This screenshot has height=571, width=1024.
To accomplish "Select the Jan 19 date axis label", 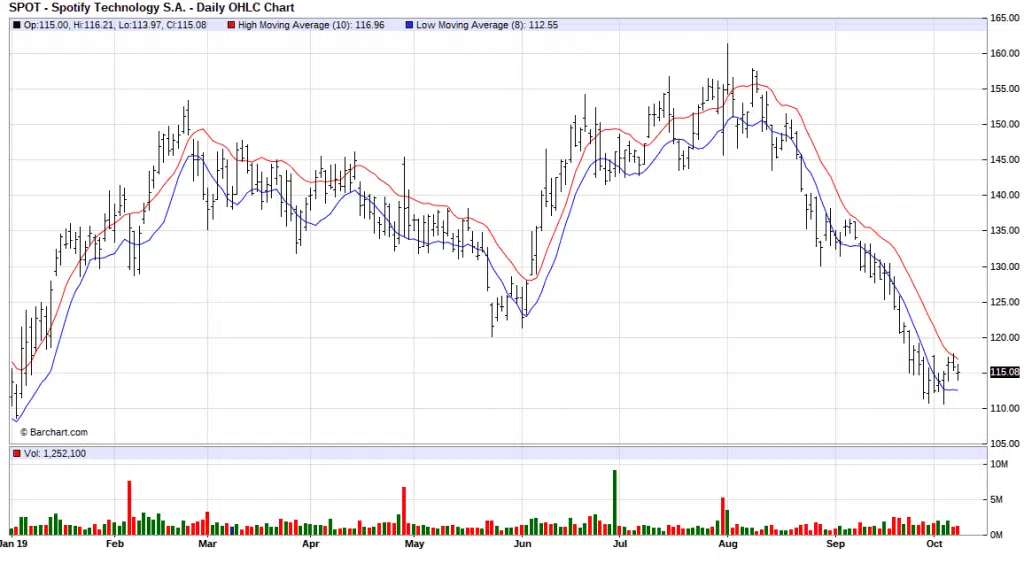I will (x=15, y=545).
